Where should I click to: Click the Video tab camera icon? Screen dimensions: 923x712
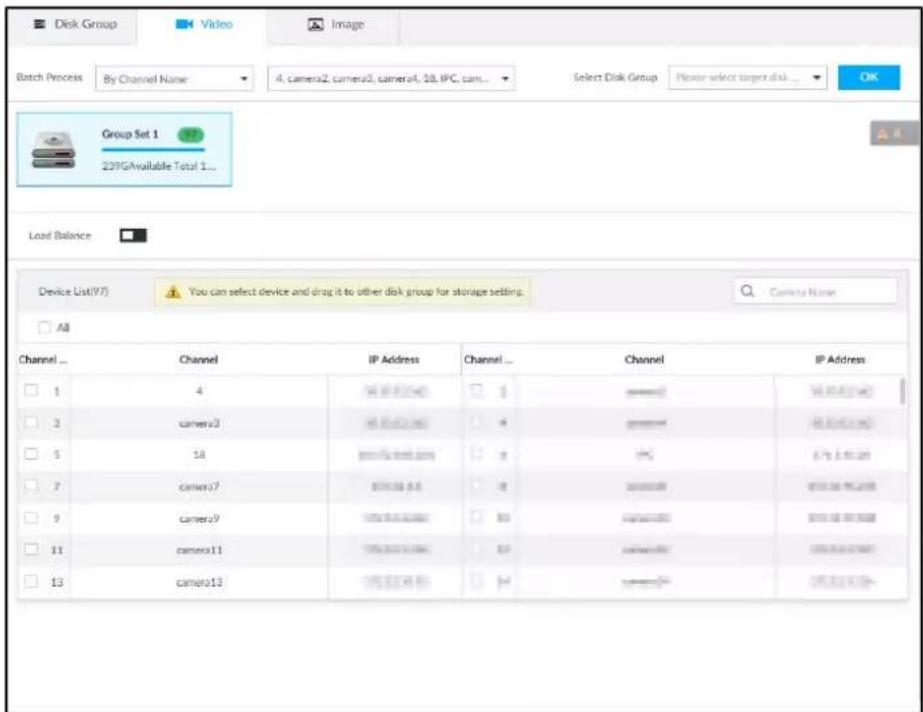click(x=184, y=24)
